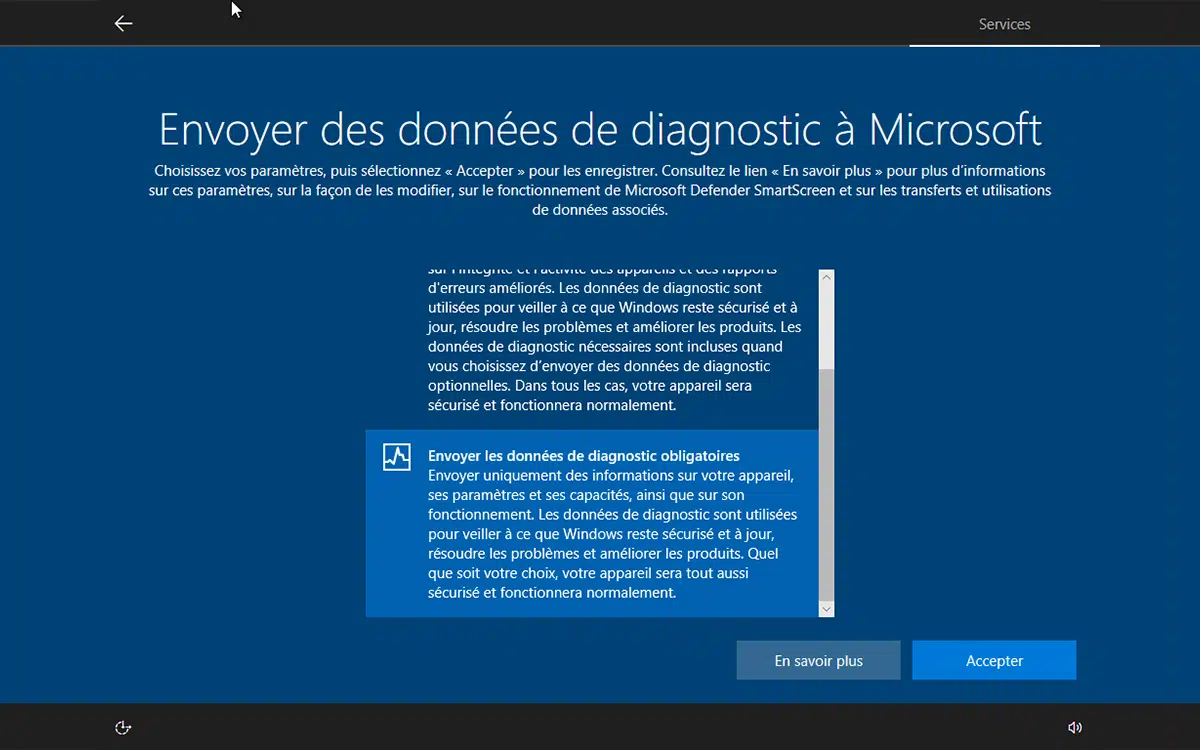1200x750 pixels.
Task: Click the paragraph starting 'Choisissez vos paramètres'
Action: 600,190
